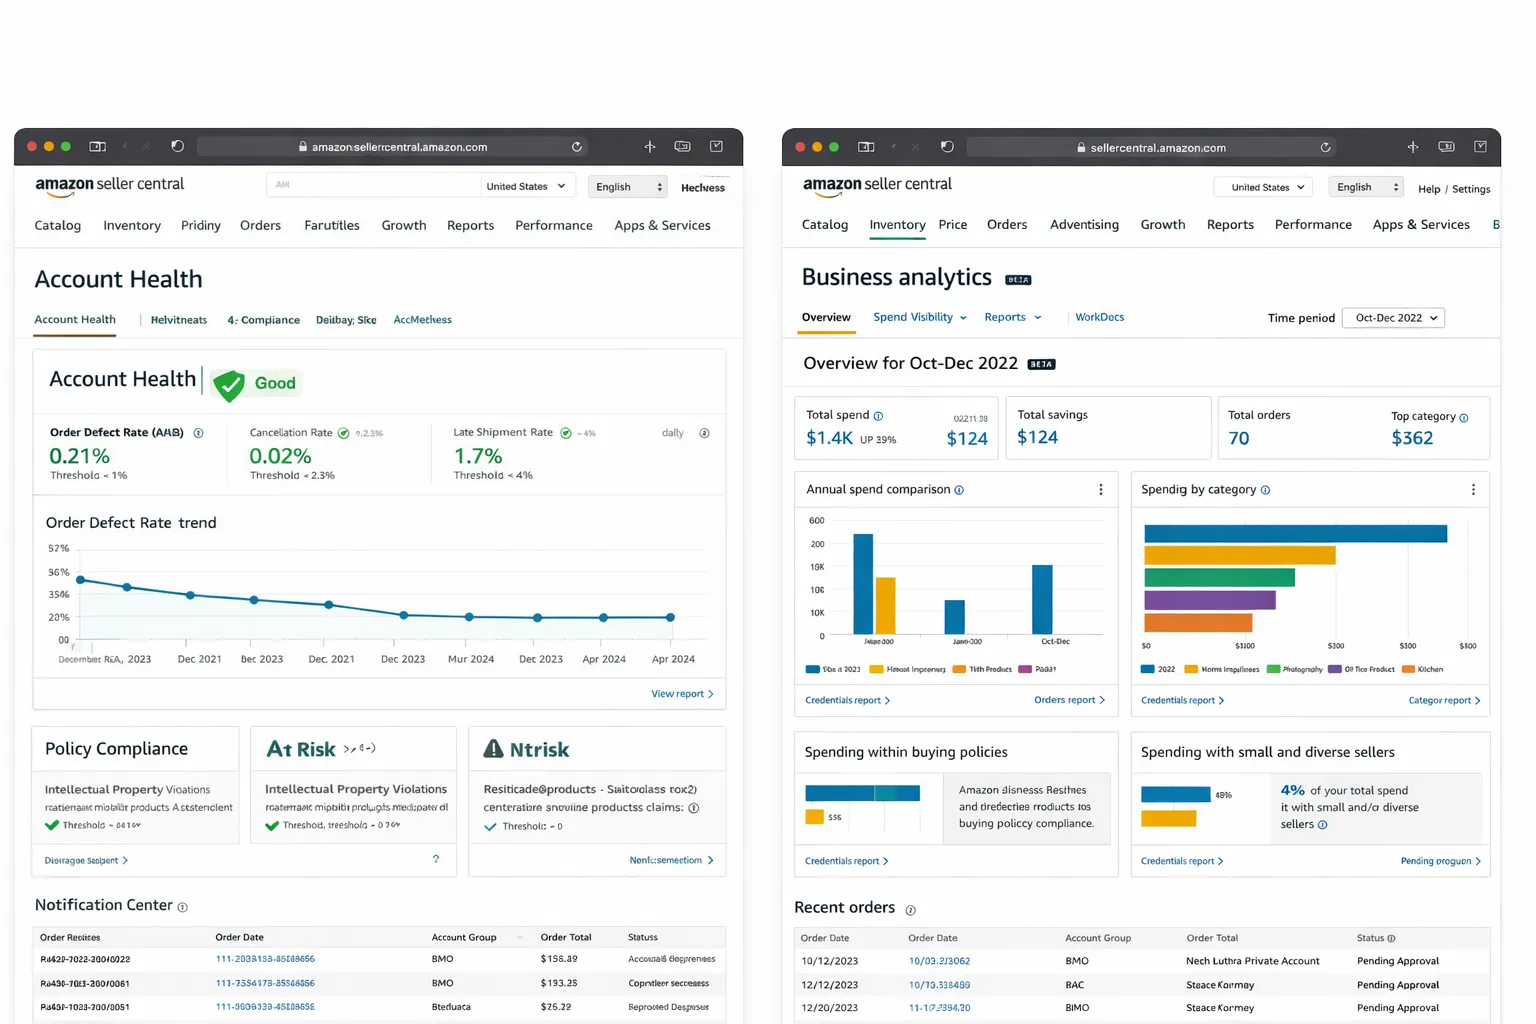The image size is (1536, 1024).
Task: Click reload icon in left window address bar
Action: point(577,147)
